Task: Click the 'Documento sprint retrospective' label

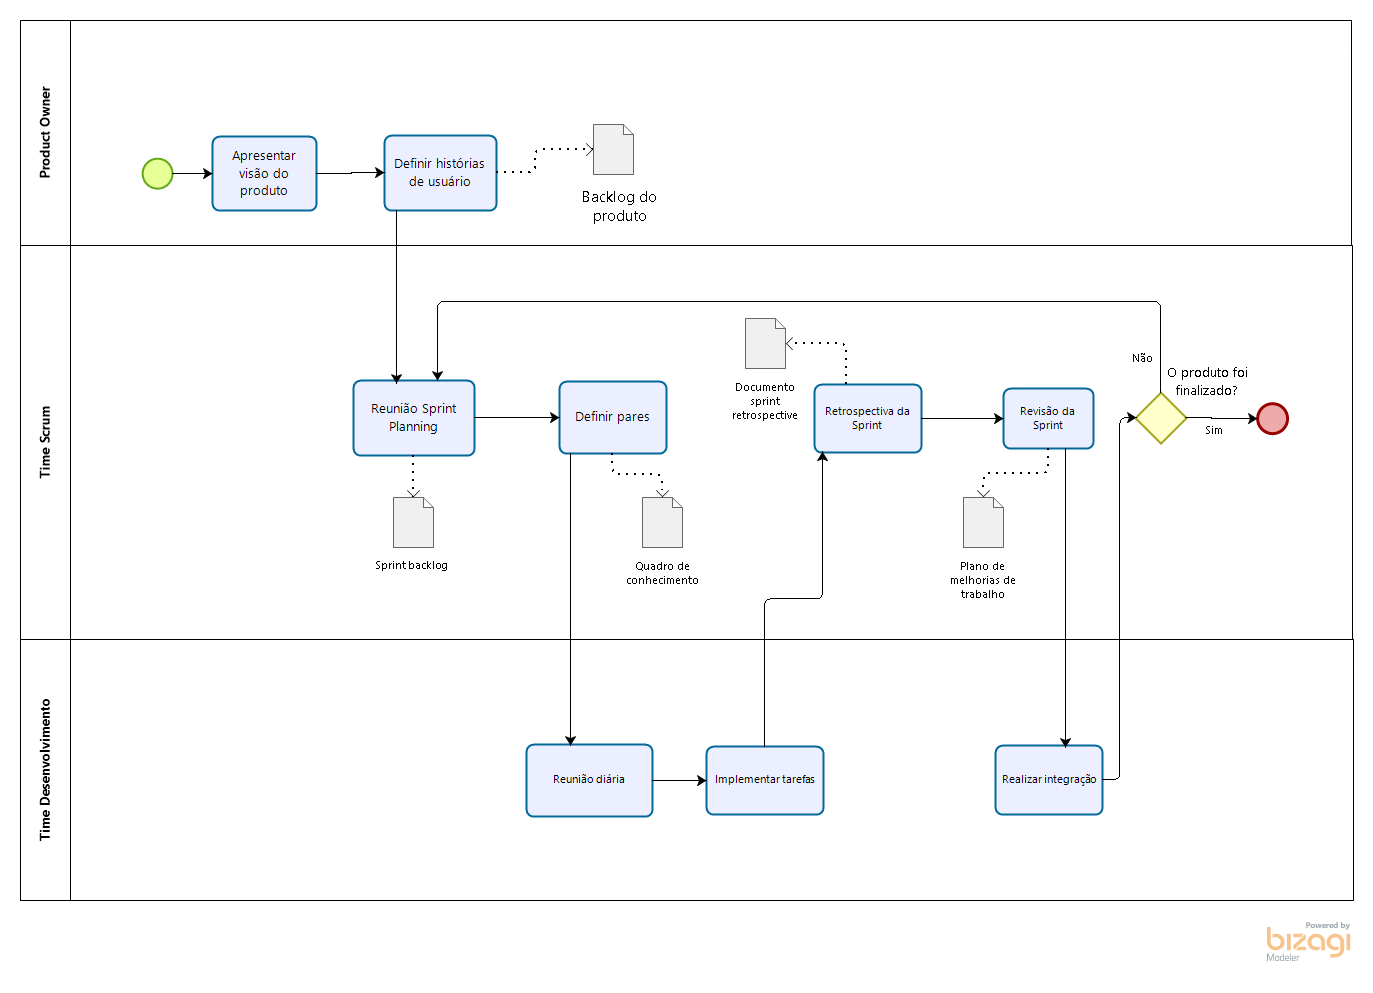Action: tap(765, 401)
